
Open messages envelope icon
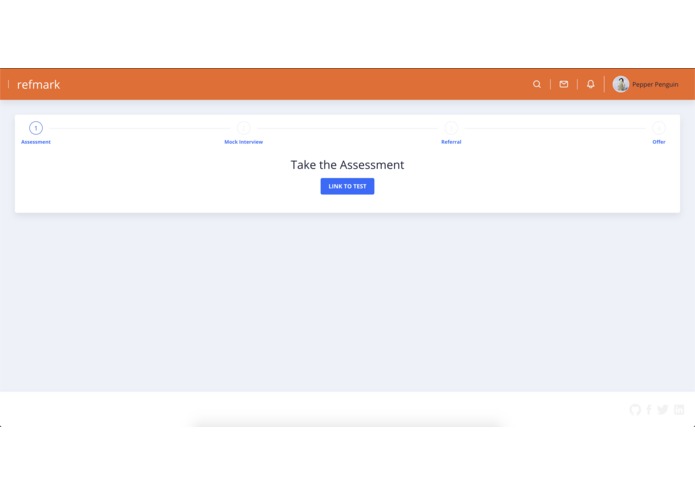[x=564, y=84]
